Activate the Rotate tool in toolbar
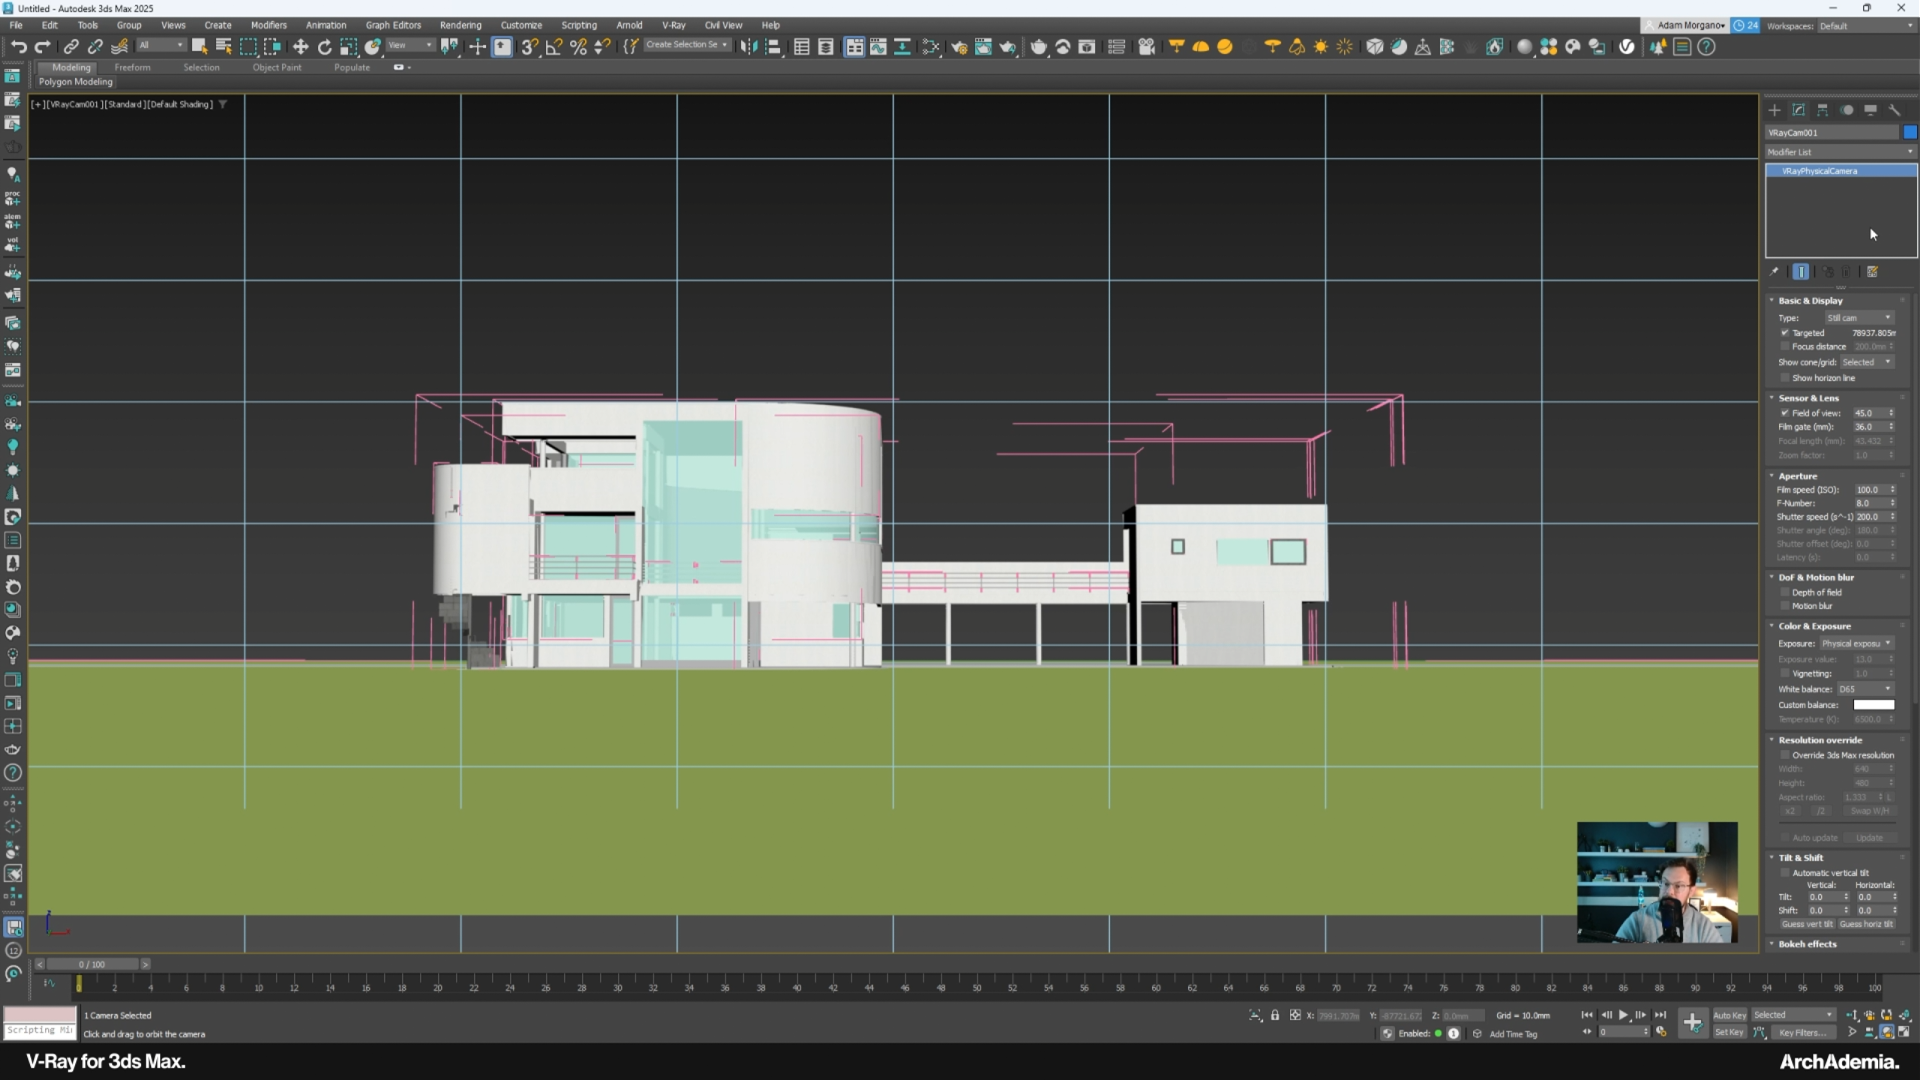Viewport: 1920px width, 1080px height. 324,47
